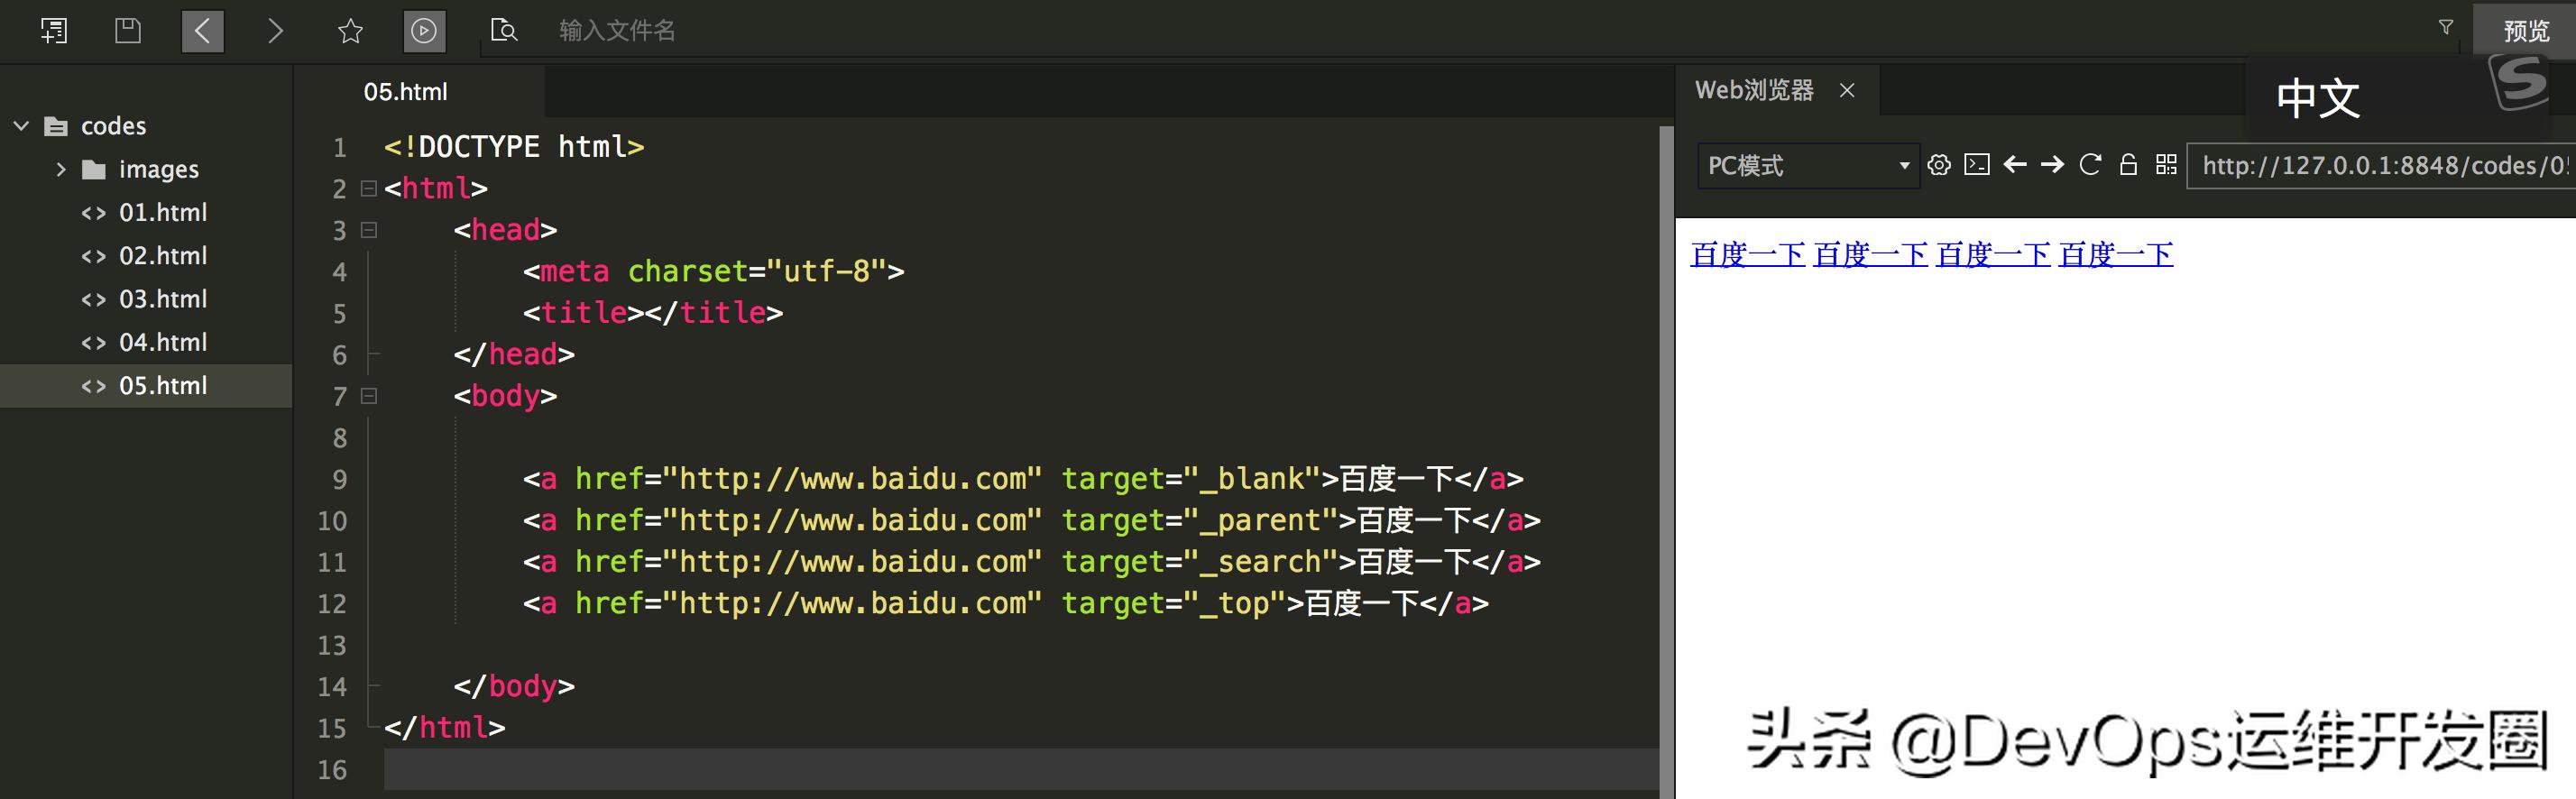2576x799 pixels.
Task: Go forward with the right arrow toolbar button
Action: [276, 31]
